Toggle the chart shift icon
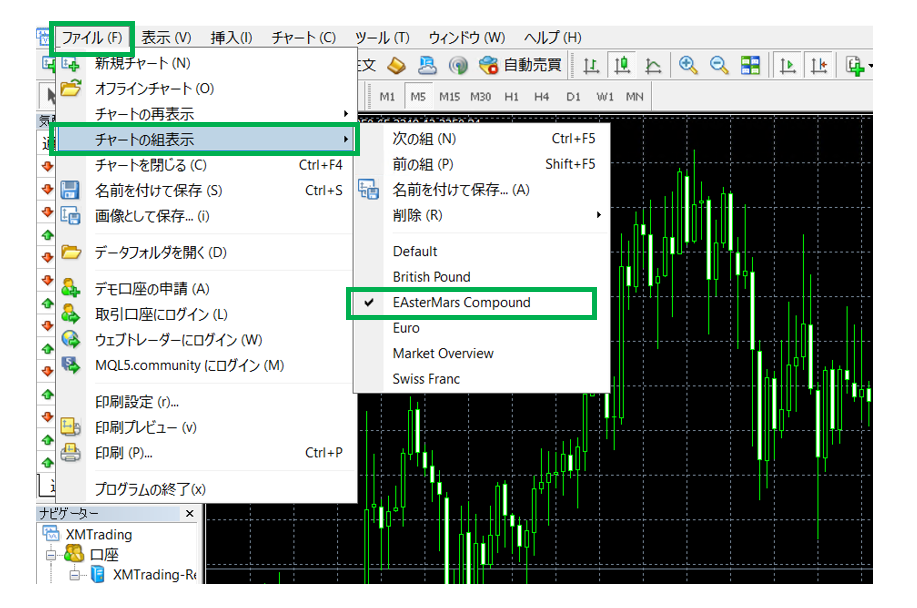917x608 pixels. coord(820,66)
